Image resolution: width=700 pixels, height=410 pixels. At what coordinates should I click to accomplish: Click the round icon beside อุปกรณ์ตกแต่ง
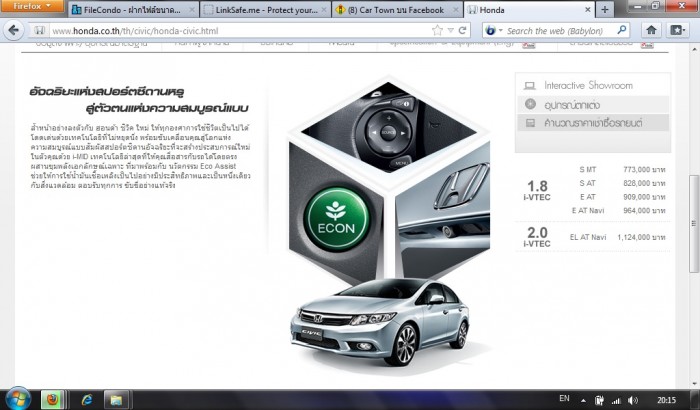pos(530,104)
